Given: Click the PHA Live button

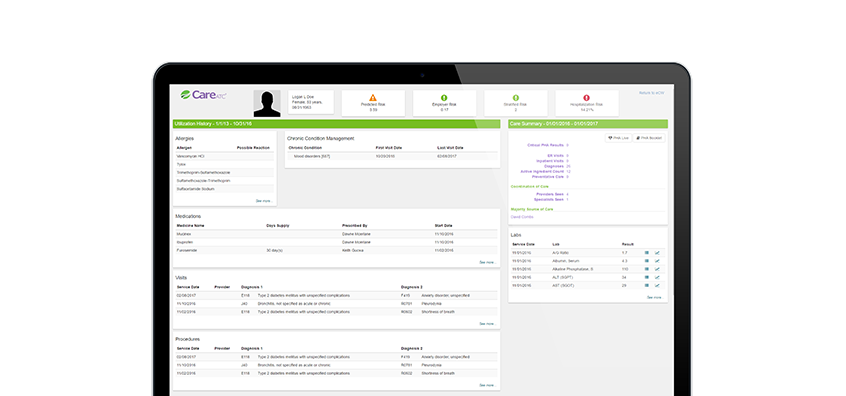Looking at the screenshot, I should coord(618,138).
